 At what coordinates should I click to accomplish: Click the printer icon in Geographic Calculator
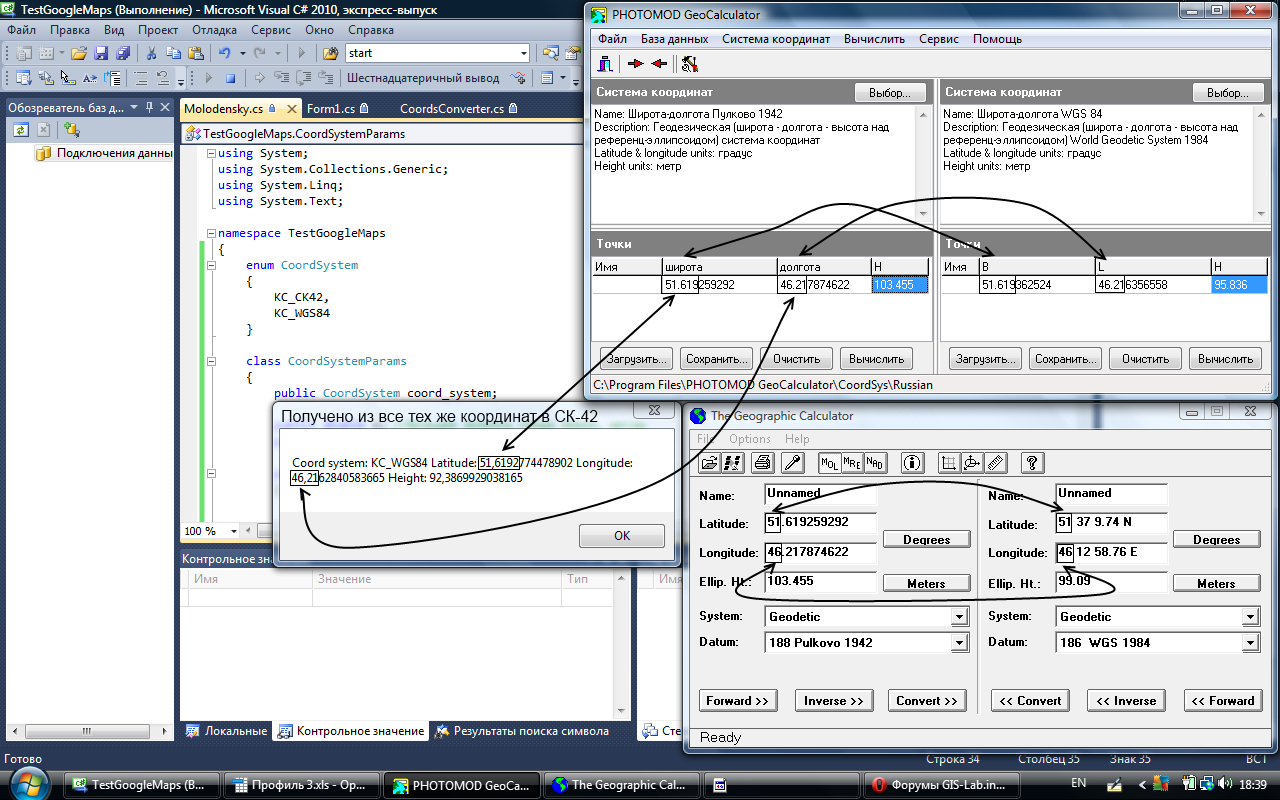pos(762,463)
